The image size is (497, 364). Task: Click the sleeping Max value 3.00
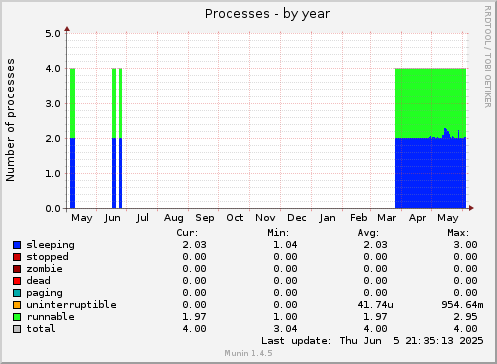[465, 245]
